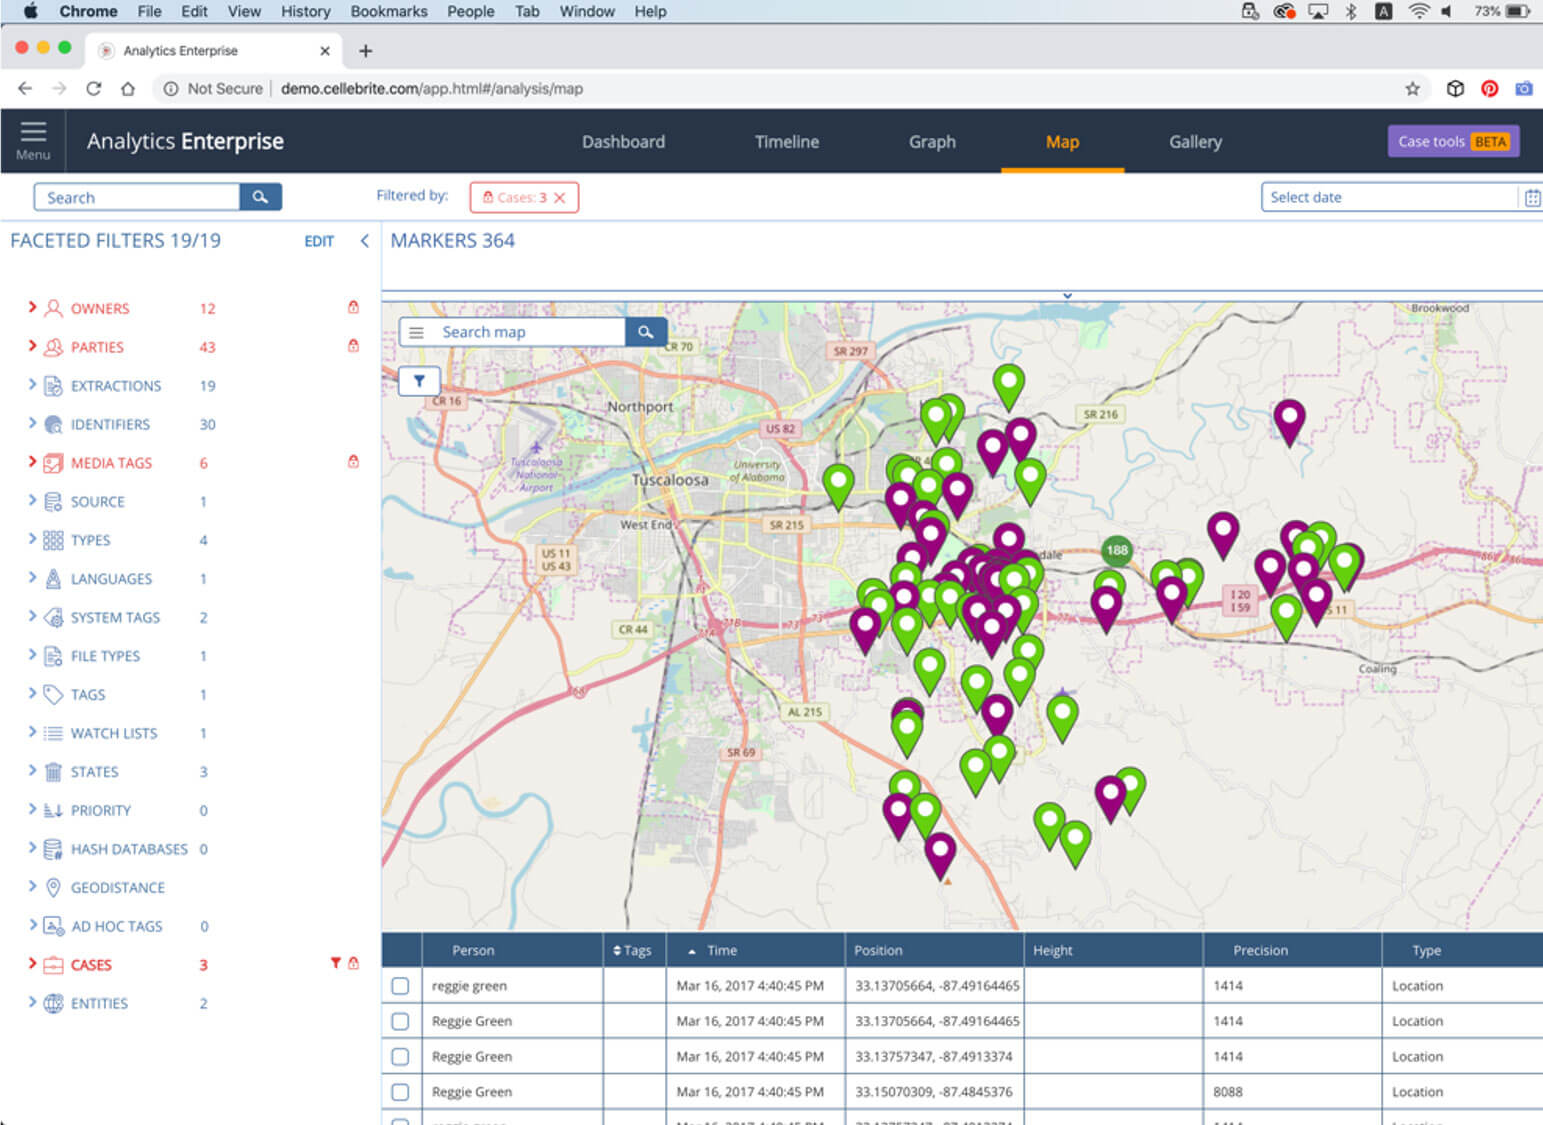Collapse the faceted filters panel arrow
Screen dimensions: 1543x1125
pyautogui.click(x=364, y=241)
